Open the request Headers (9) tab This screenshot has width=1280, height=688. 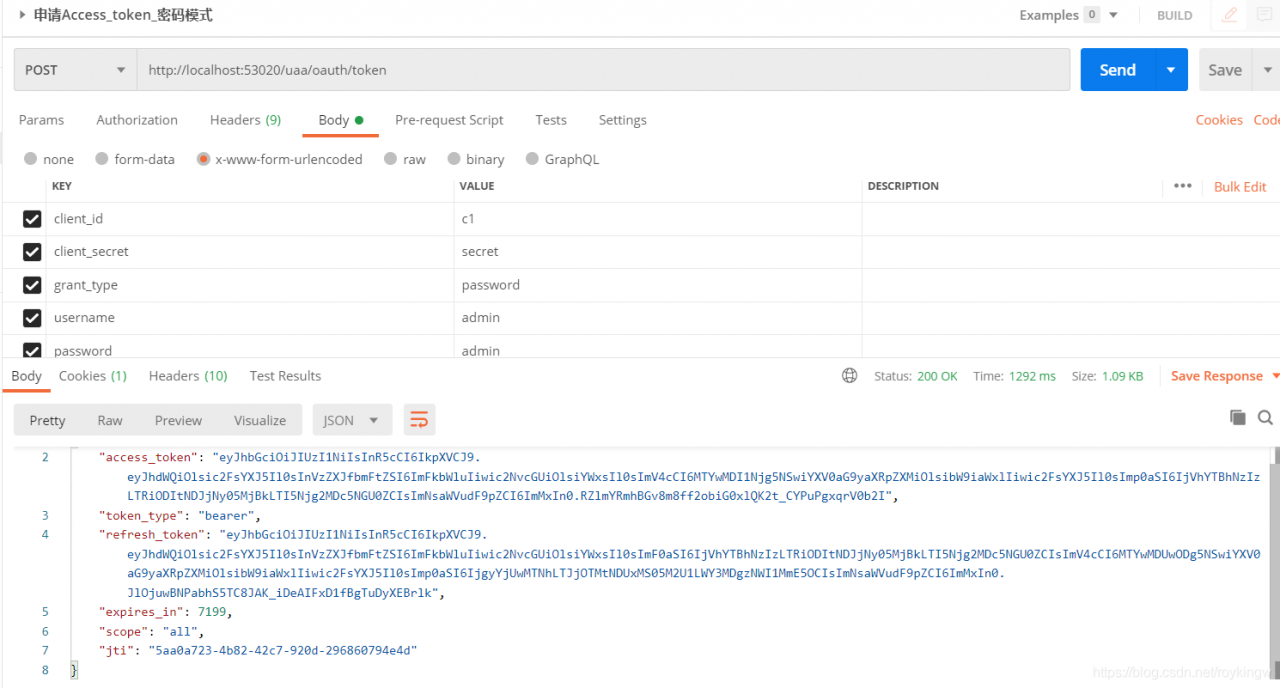tap(245, 120)
